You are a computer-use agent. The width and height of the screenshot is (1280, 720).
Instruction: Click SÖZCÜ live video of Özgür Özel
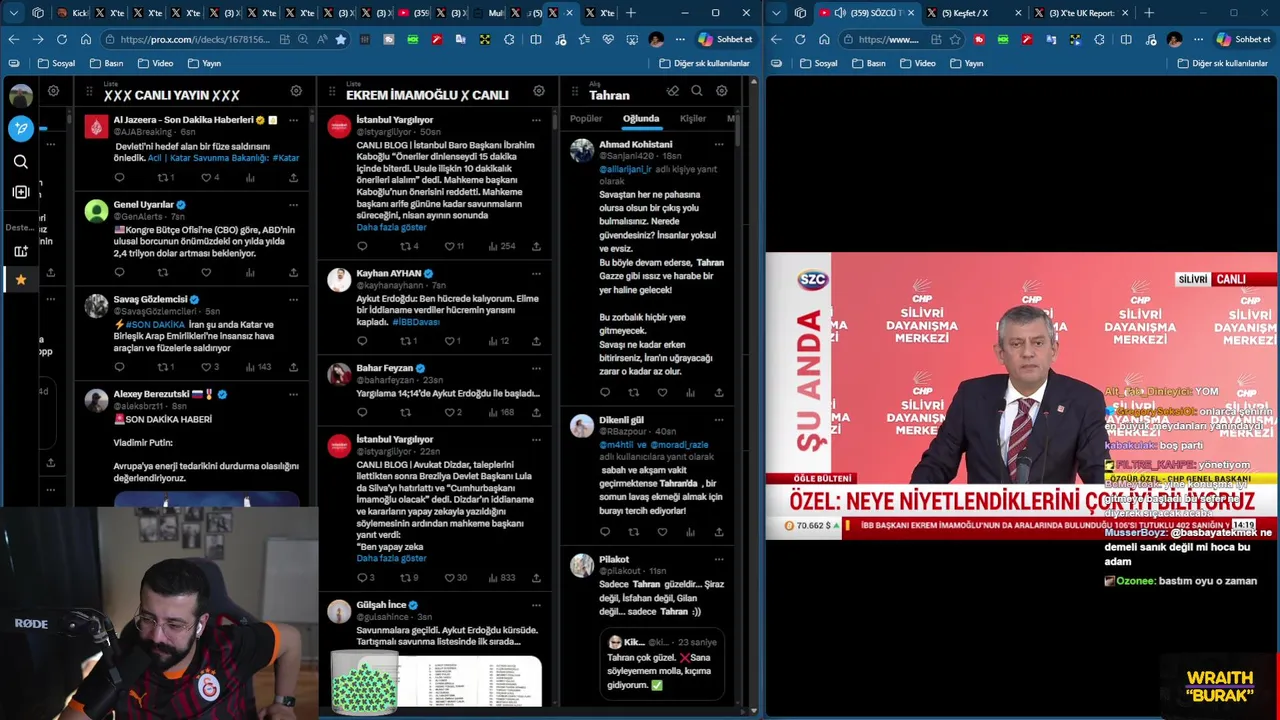tap(1021, 396)
